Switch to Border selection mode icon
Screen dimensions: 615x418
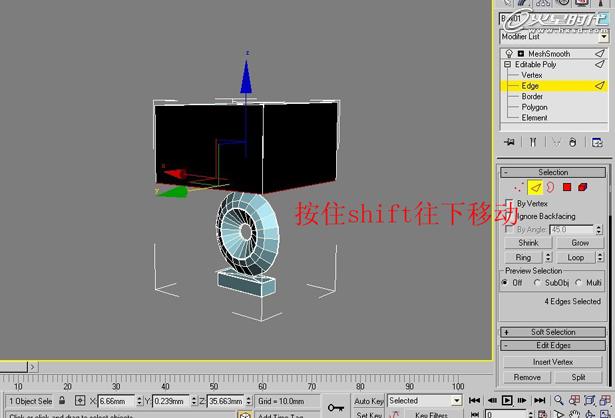coord(550,186)
